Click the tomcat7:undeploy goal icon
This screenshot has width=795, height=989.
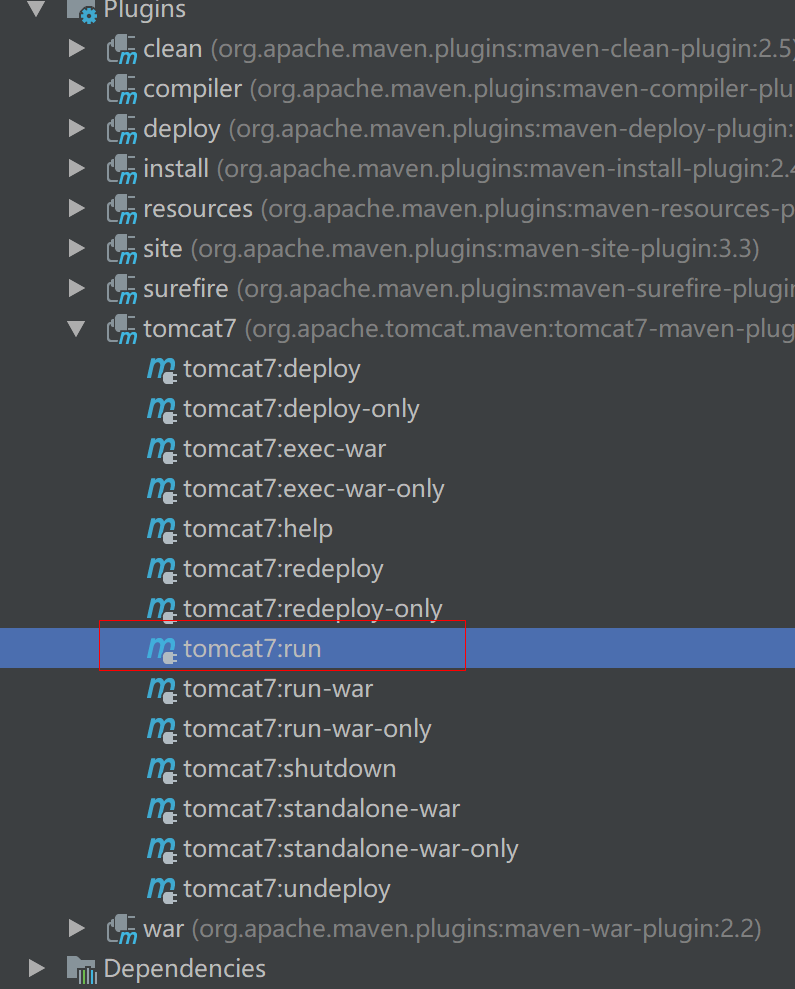tap(162, 890)
